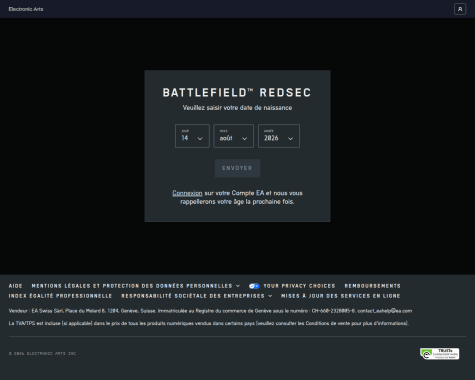This screenshot has width=475, height=380.
Task: Click the TRUSTe certification badge
Action: pos(440,354)
